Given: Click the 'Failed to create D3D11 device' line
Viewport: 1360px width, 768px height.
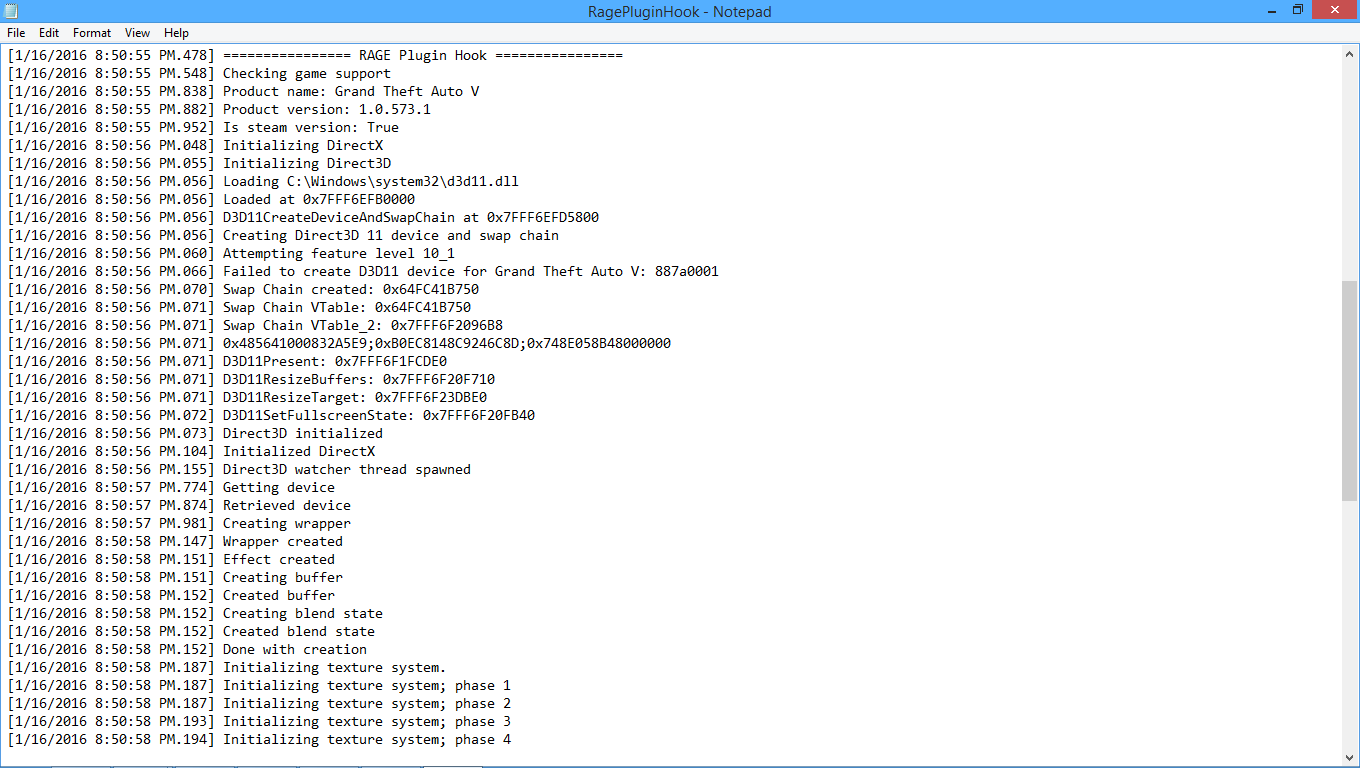Looking at the screenshot, I should pyautogui.click(x=363, y=271).
